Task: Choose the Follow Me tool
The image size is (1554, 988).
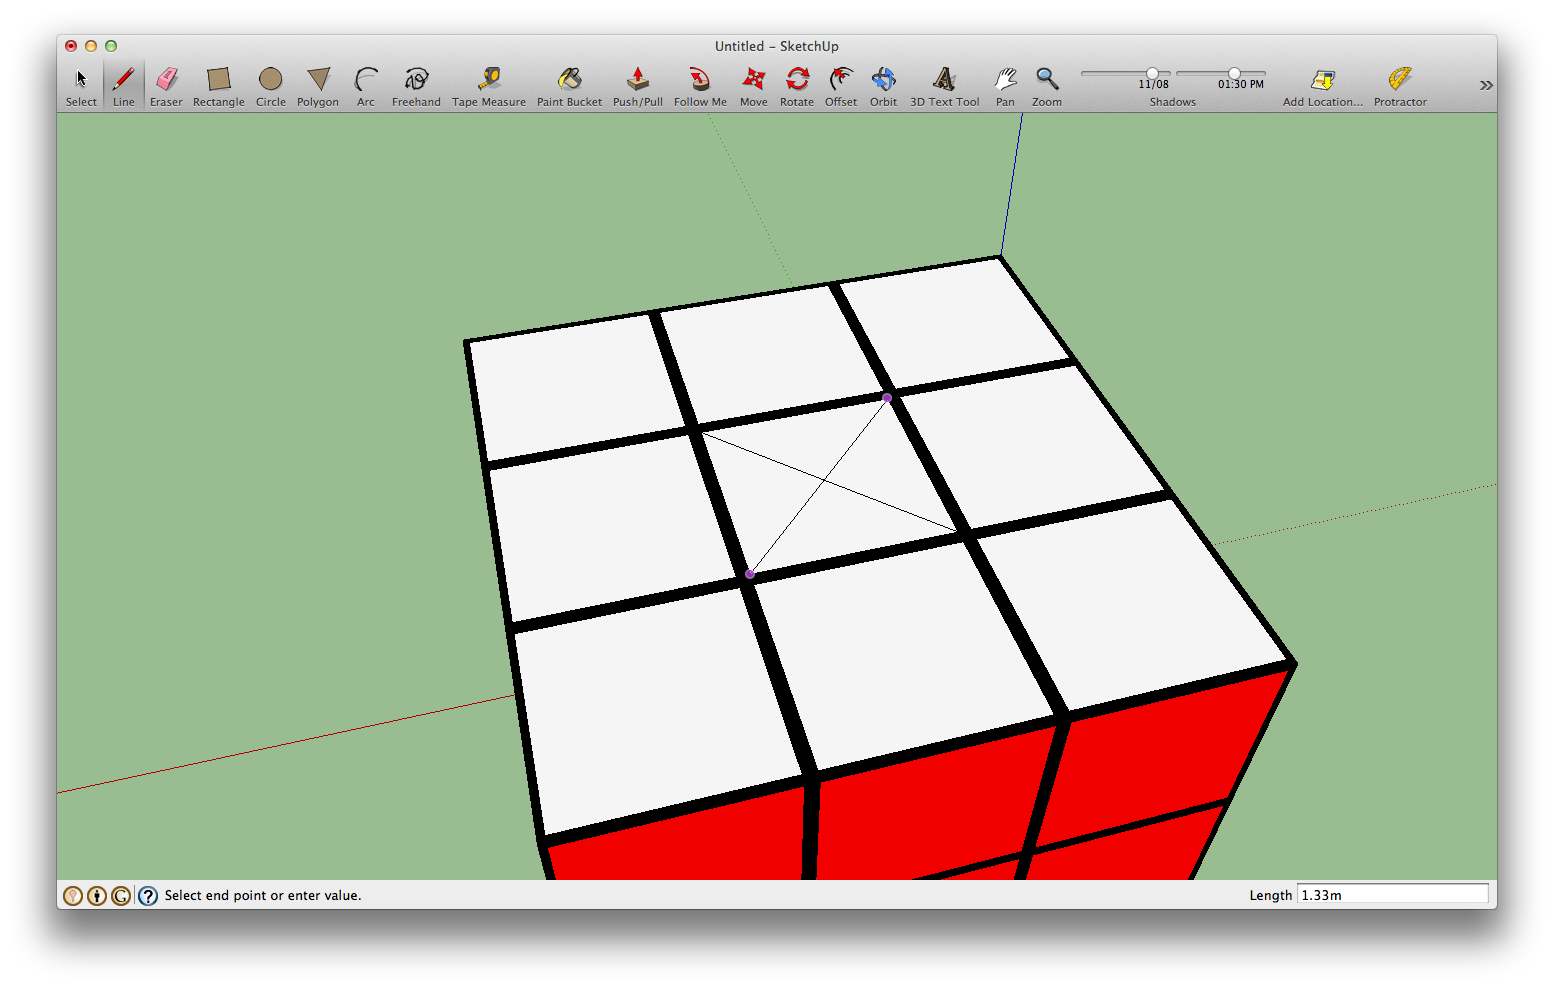Action: point(700,86)
